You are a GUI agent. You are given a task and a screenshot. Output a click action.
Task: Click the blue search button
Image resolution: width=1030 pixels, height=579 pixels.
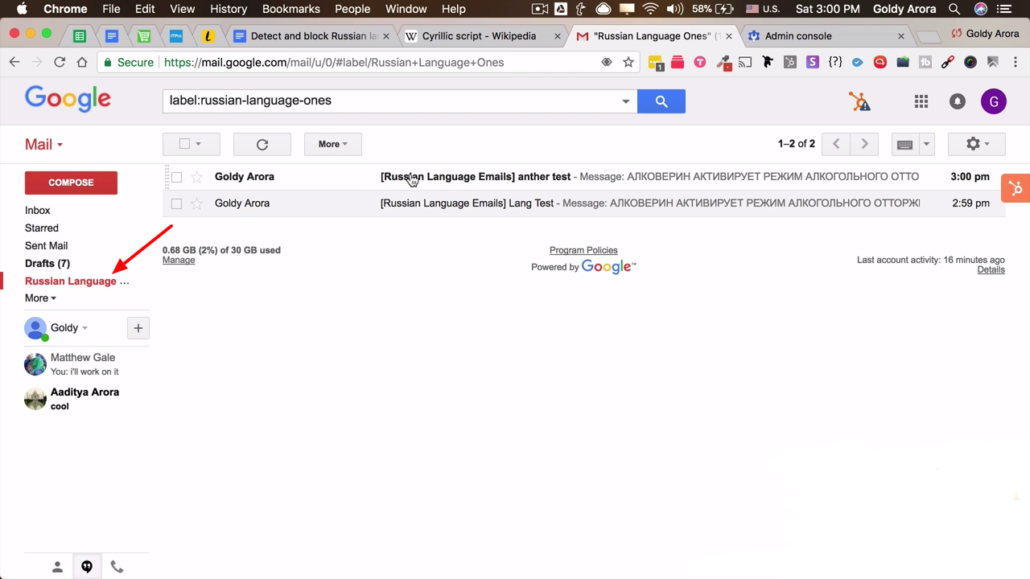(x=661, y=101)
